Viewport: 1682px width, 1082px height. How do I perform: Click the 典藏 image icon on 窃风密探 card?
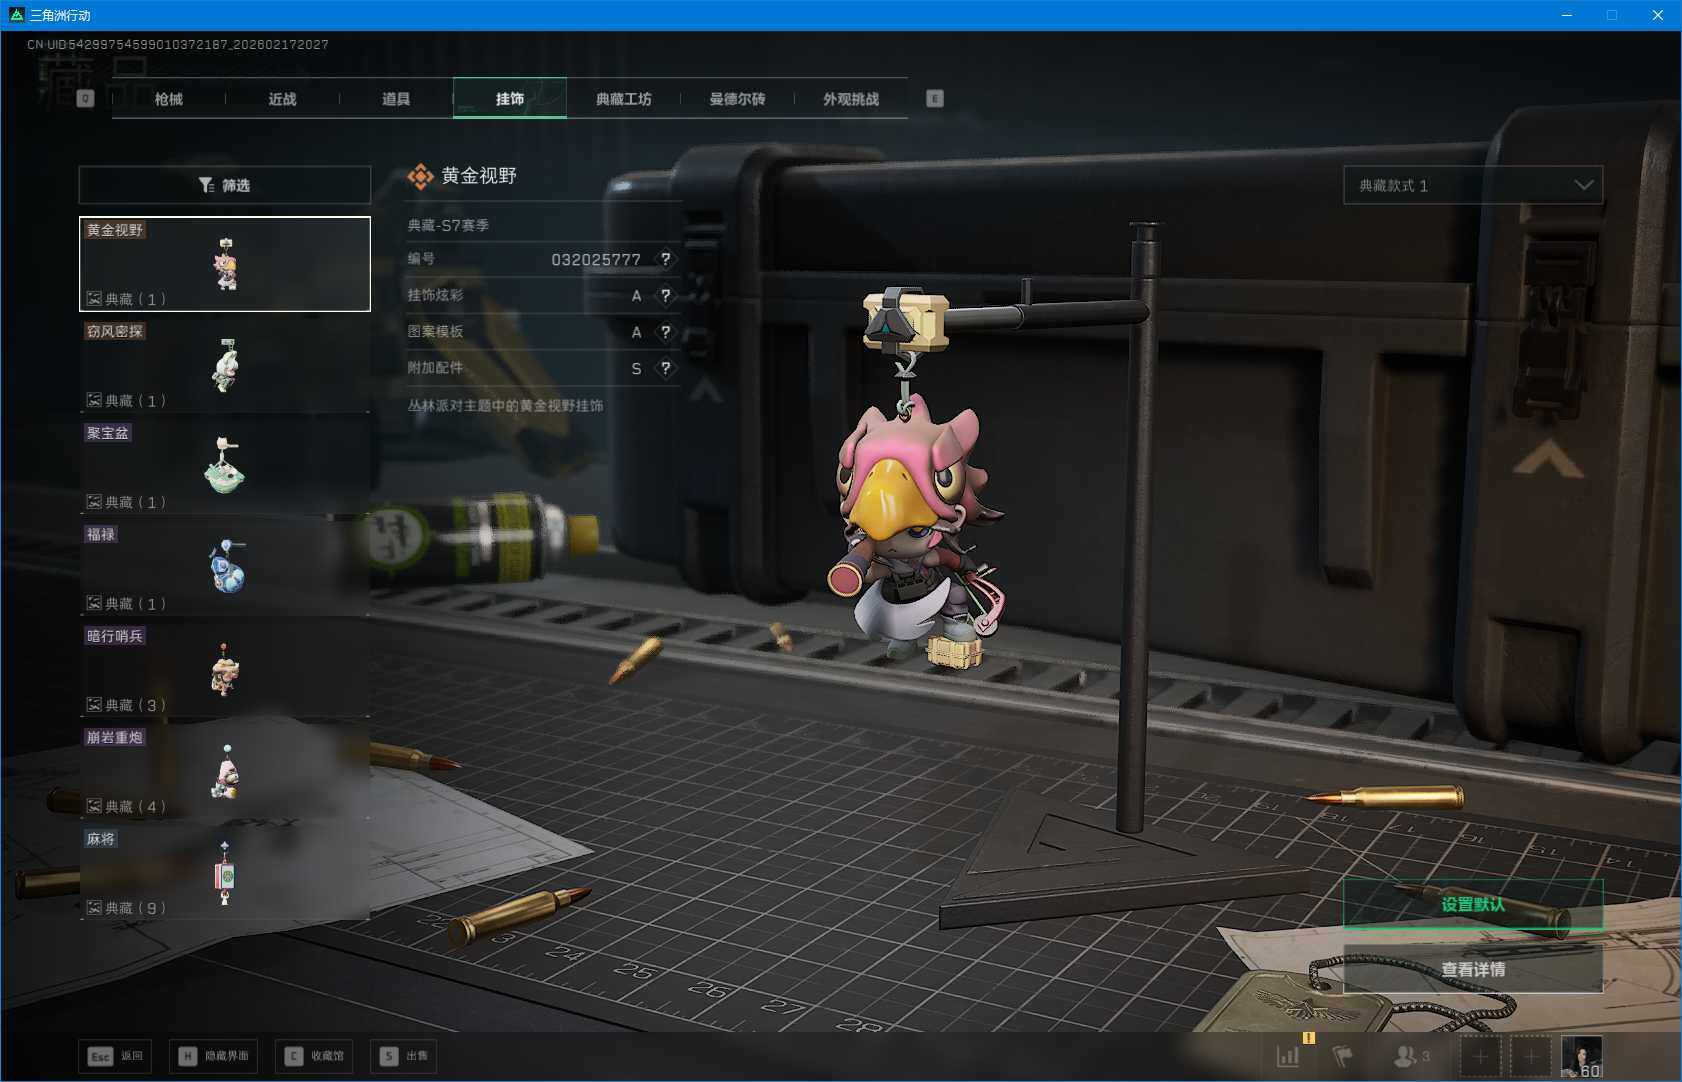(x=94, y=400)
